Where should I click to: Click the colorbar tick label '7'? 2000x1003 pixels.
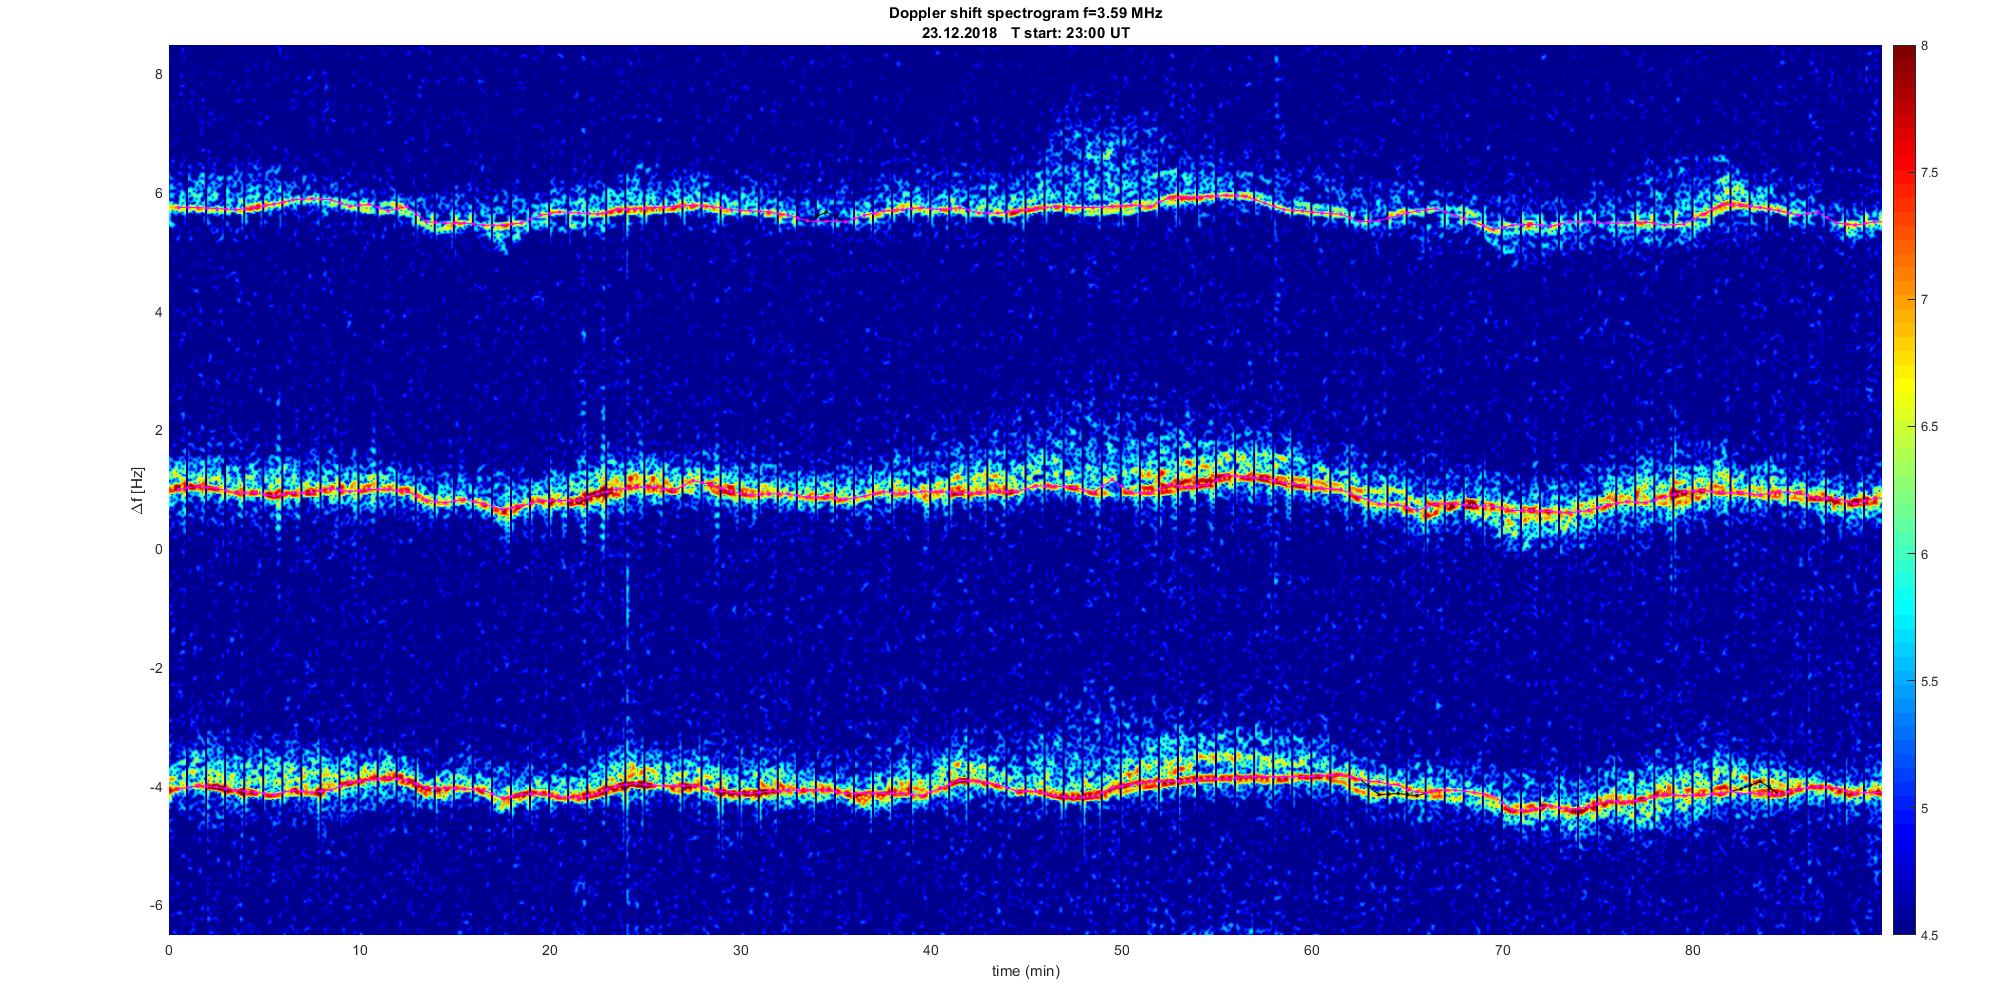tap(1925, 300)
